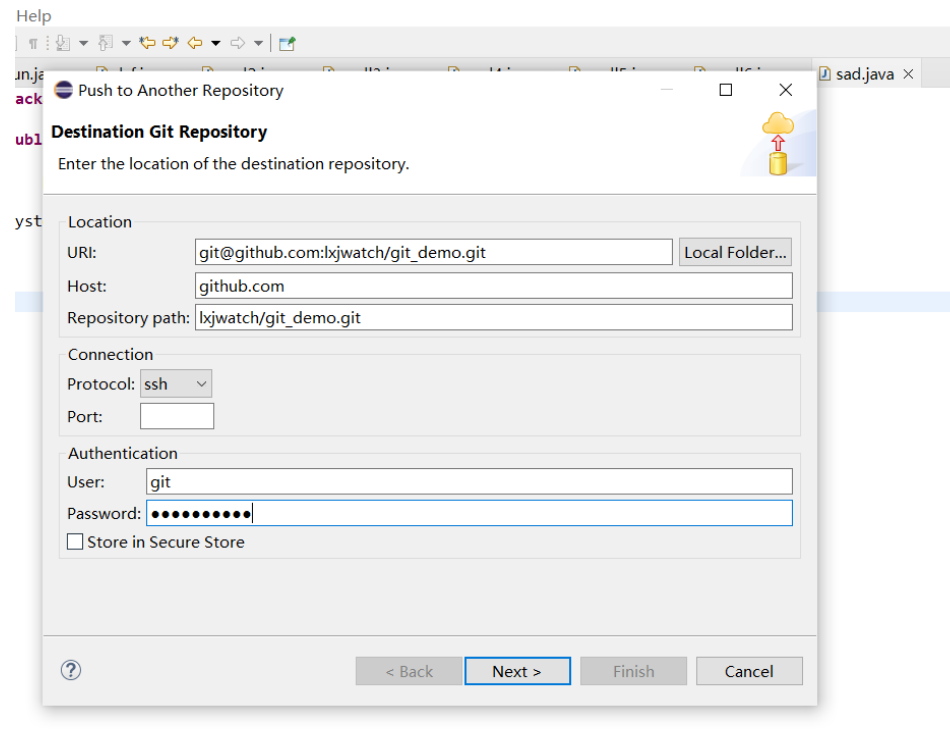Navigate back with the yellow left arrow

[194, 43]
